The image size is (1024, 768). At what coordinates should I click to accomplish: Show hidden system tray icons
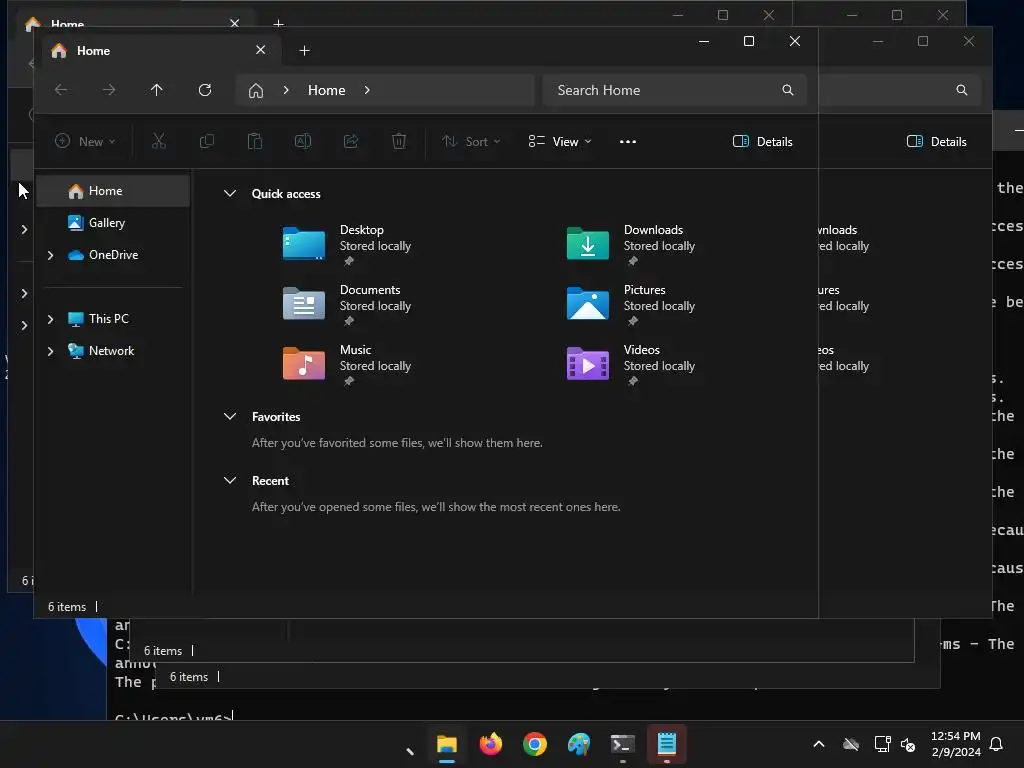point(818,744)
